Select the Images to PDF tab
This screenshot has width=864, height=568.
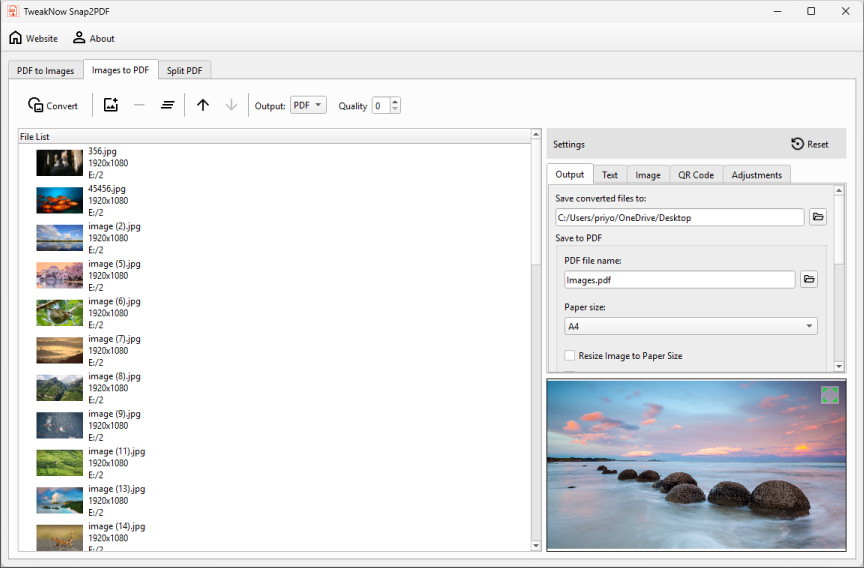click(121, 70)
